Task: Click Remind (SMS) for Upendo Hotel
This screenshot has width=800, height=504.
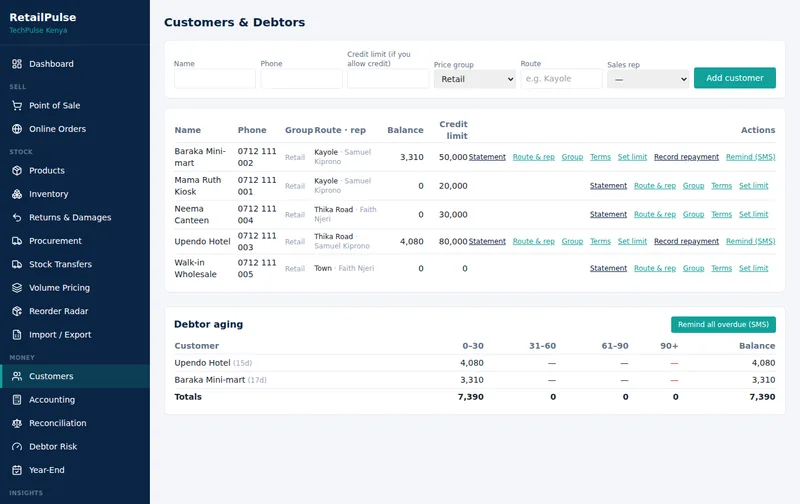Action: point(751,241)
